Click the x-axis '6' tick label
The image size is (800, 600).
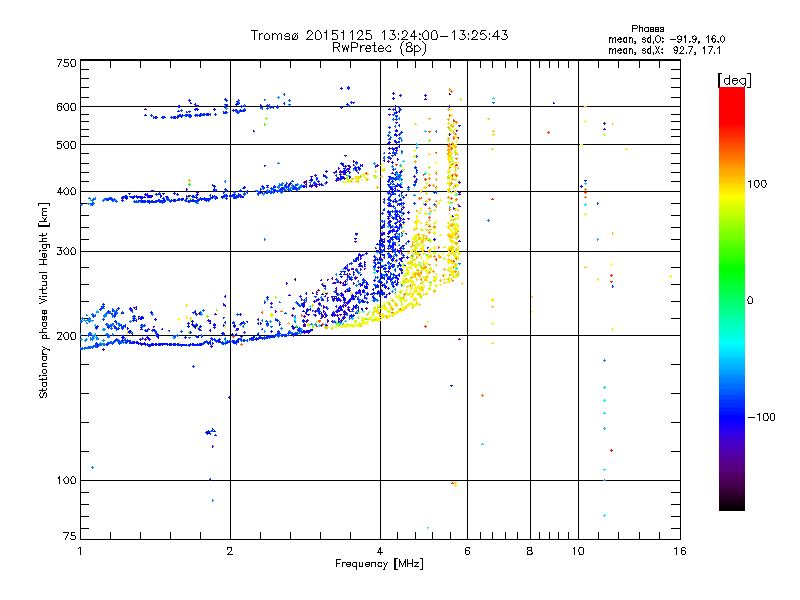pos(467,551)
